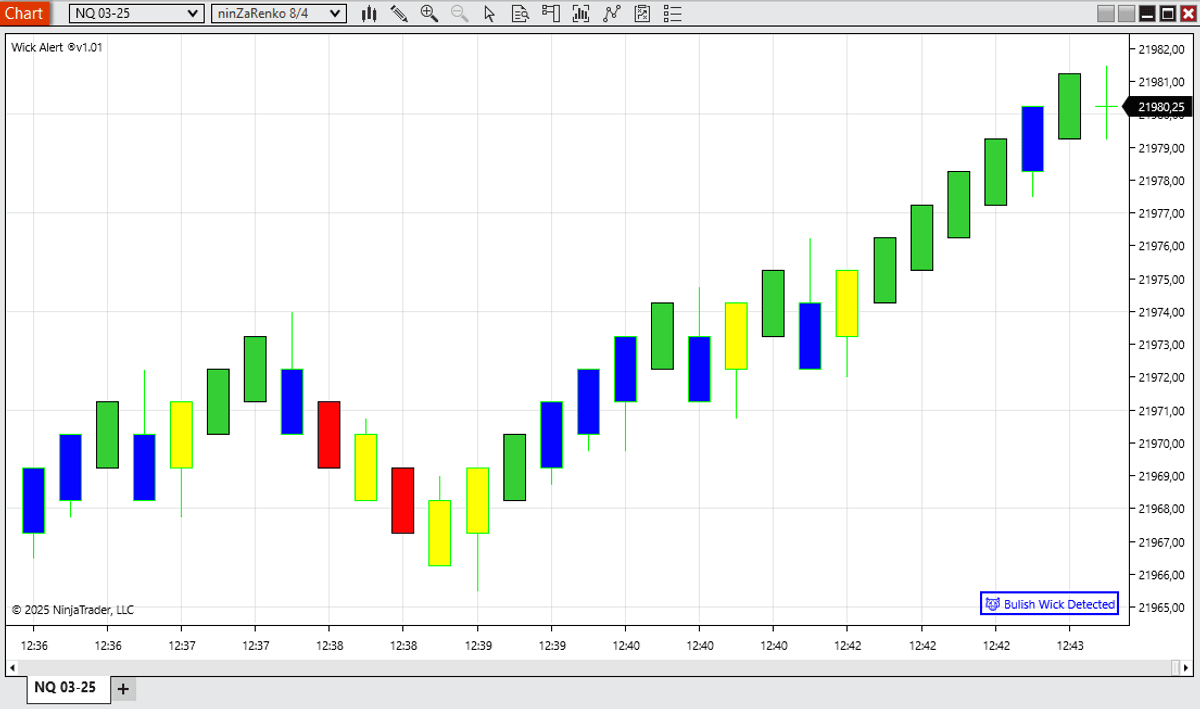
Task: Click the Chart menu label
Action: [23, 13]
